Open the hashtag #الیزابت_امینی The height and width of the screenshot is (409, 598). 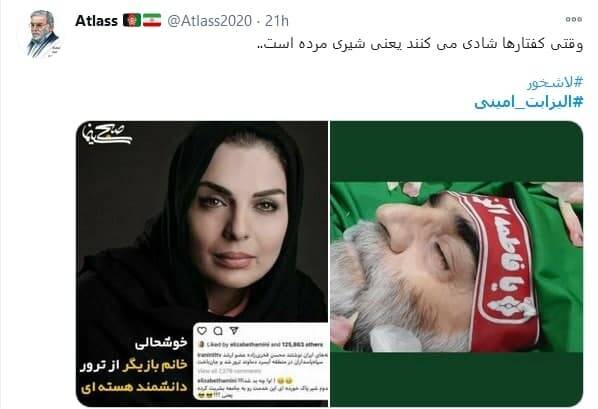529,102
